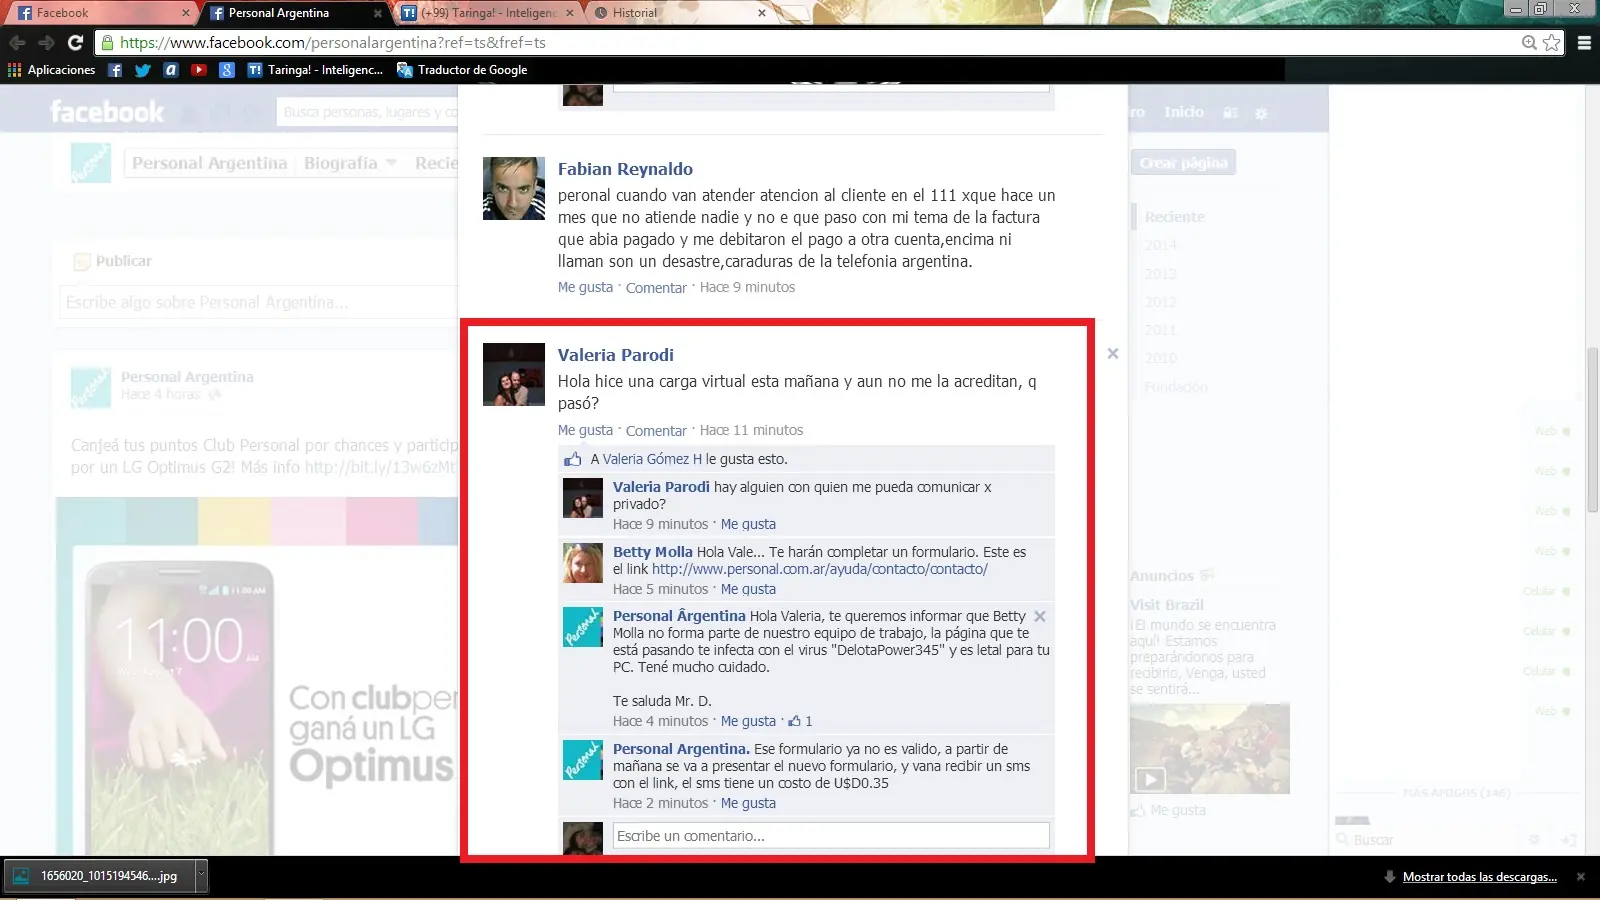Click 'Mostrar todas las descargas...' link
Viewport: 1600px width, 900px height.
(1479, 877)
